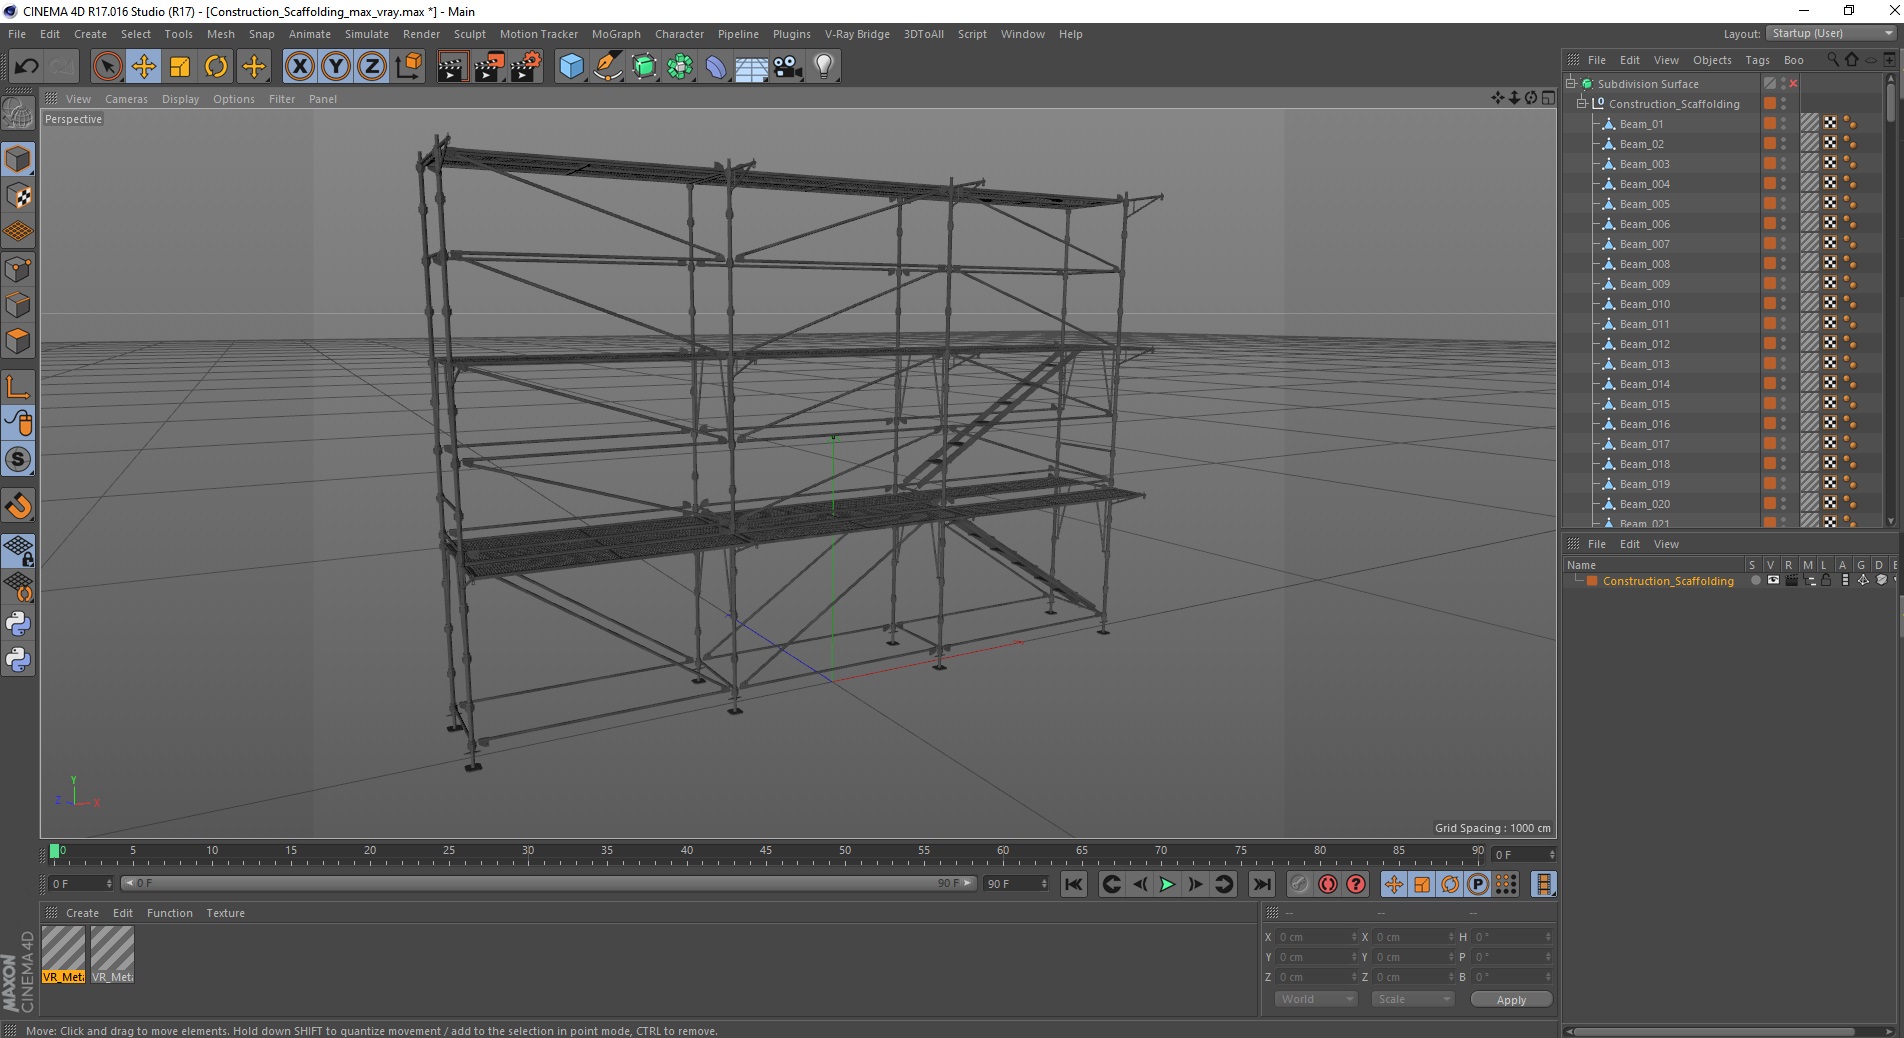The width and height of the screenshot is (1904, 1038).
Task: Add a Subdivision Surface generator icon
Action: [x=644, y=67]
